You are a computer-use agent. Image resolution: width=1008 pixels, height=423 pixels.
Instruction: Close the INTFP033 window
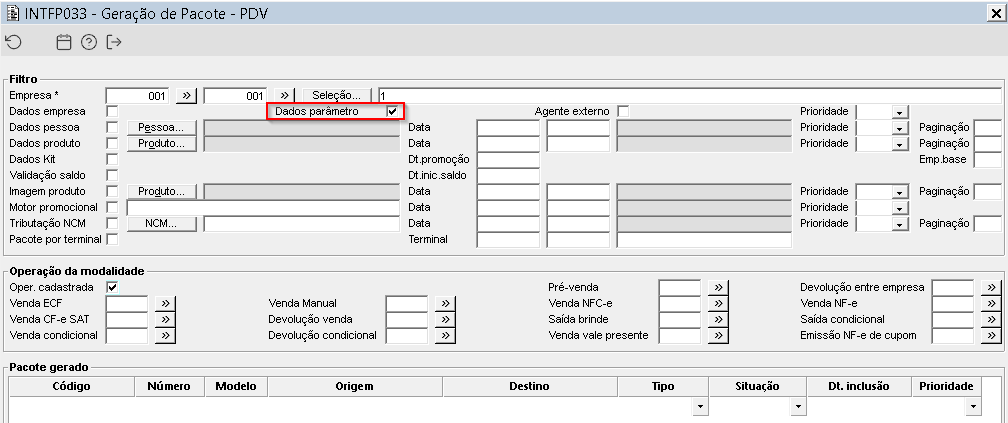[x=996, y=13]
